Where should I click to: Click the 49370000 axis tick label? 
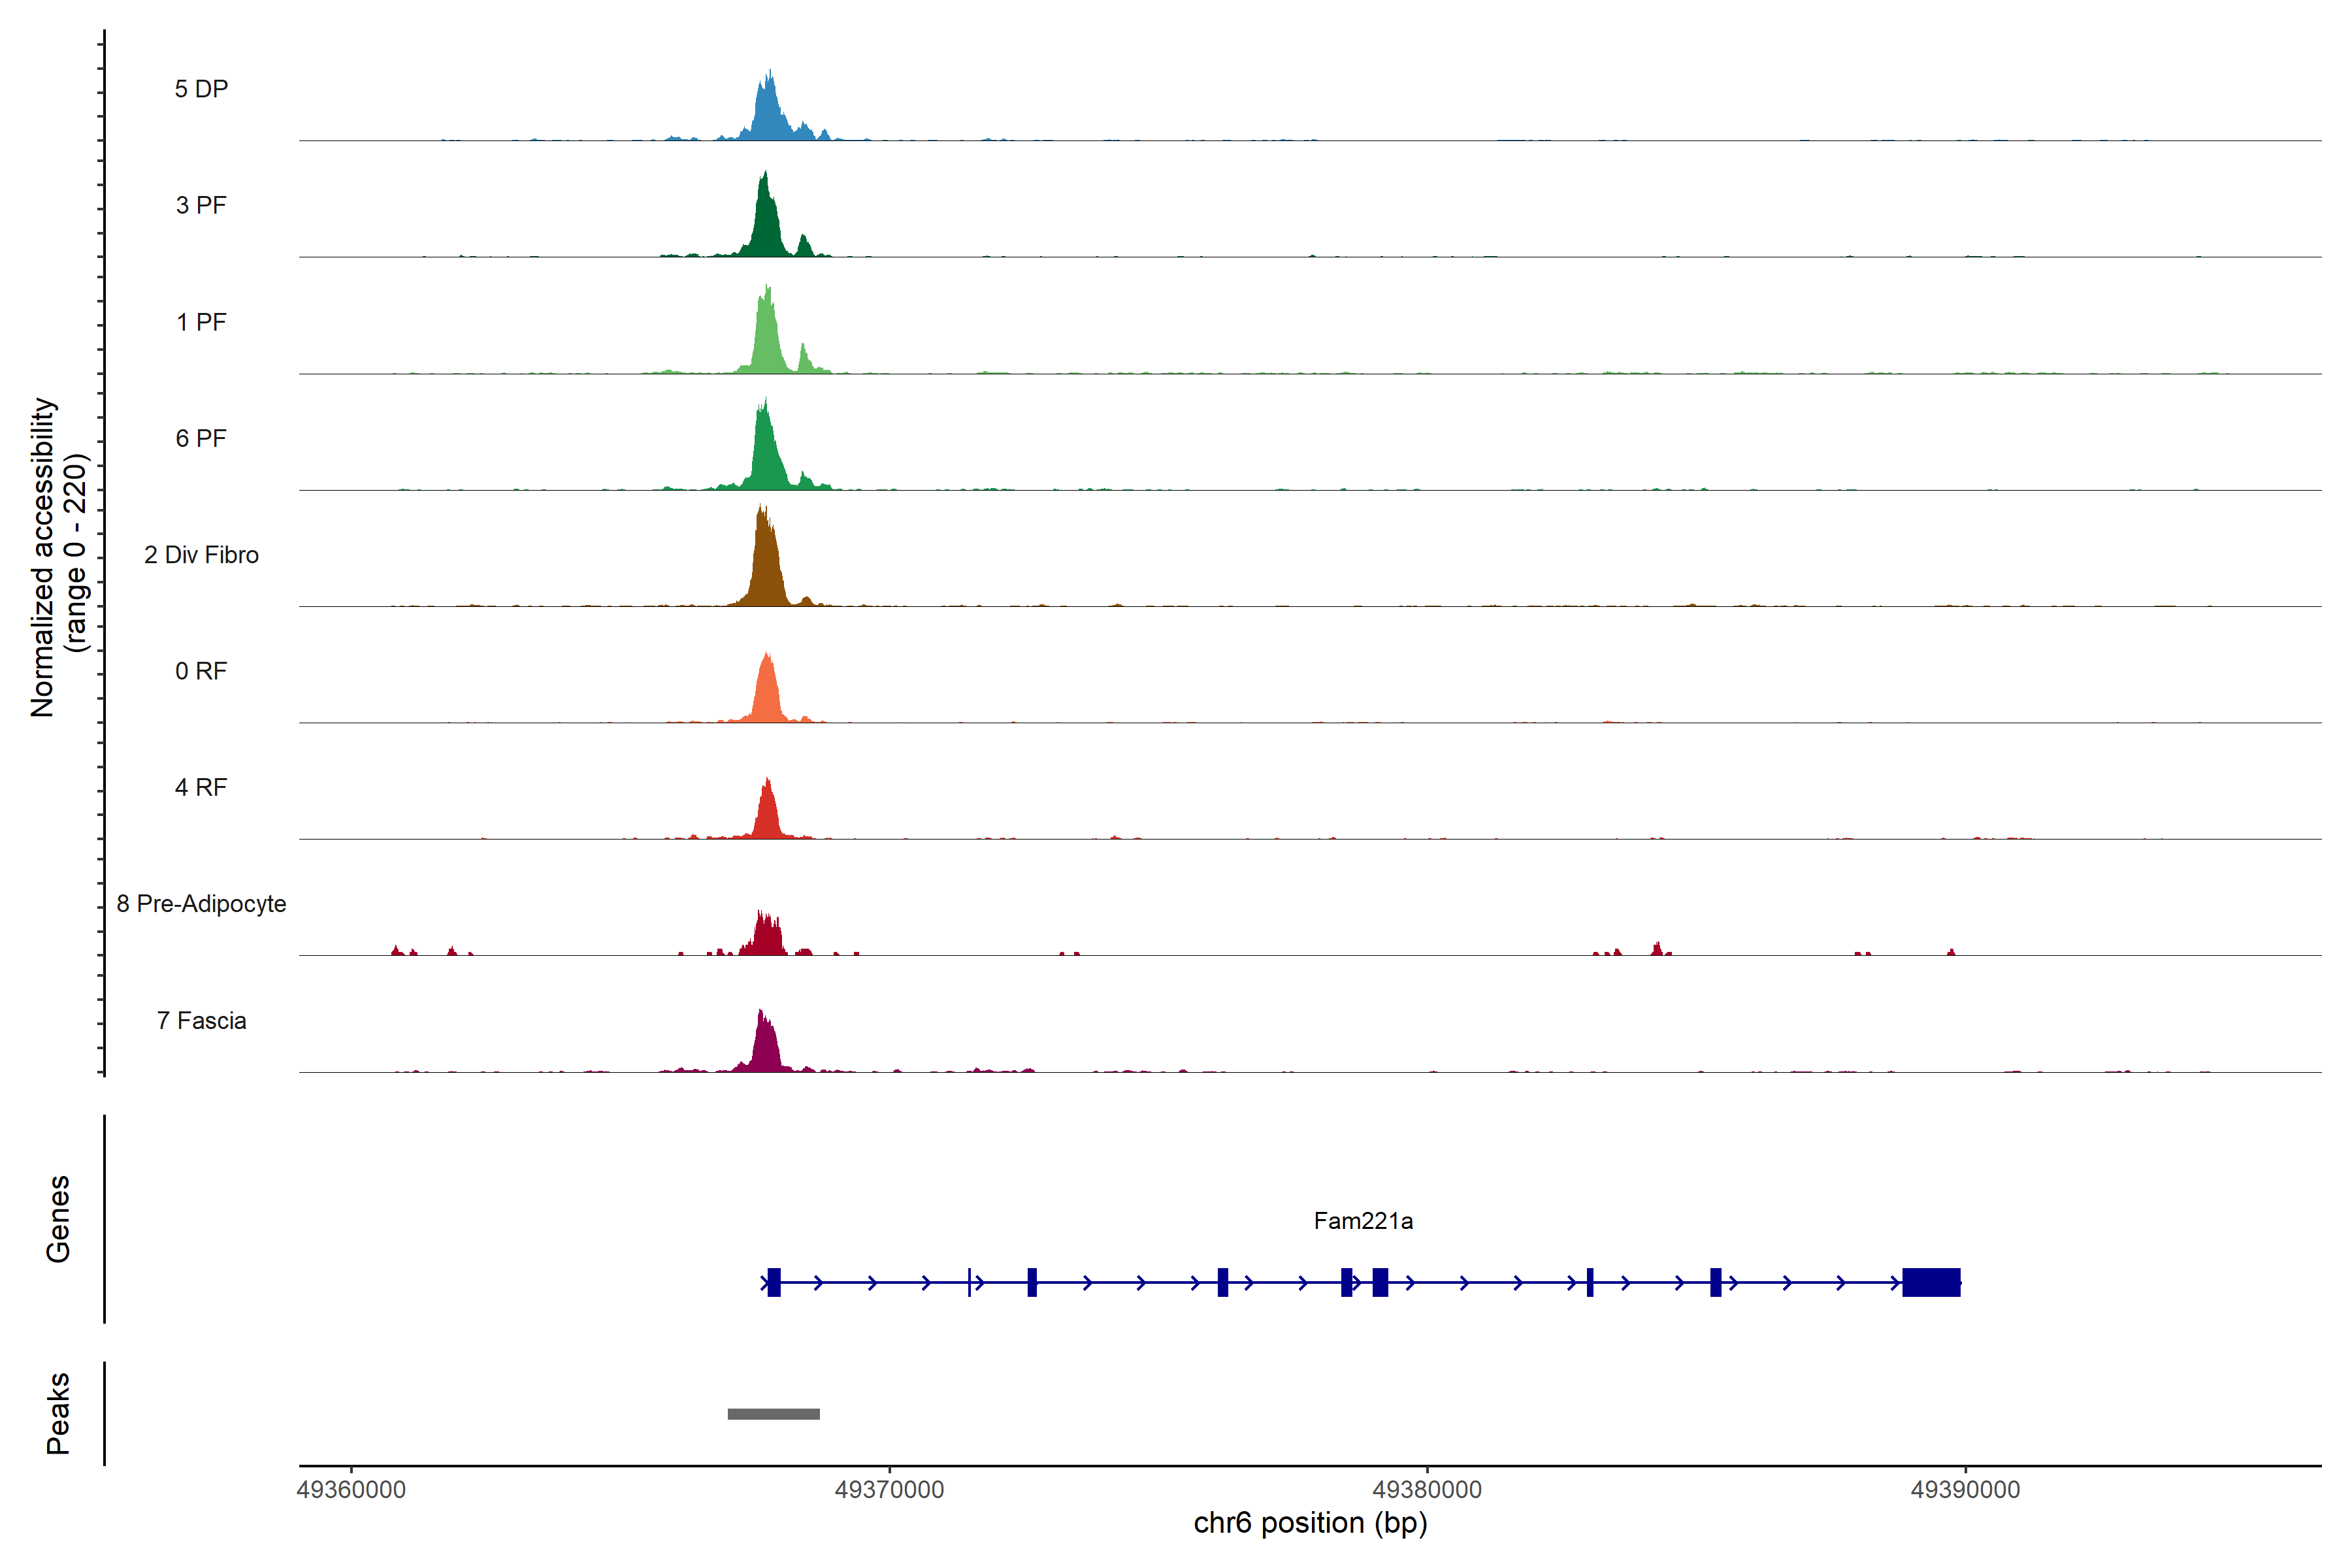889,1490
